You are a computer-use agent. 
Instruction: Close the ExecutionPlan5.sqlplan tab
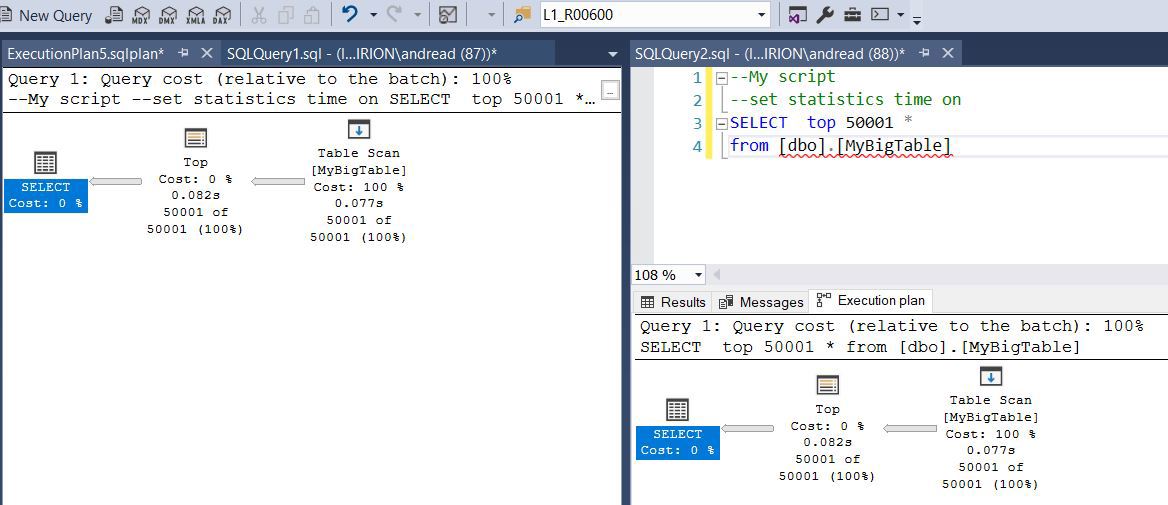[x=207, y=53]
